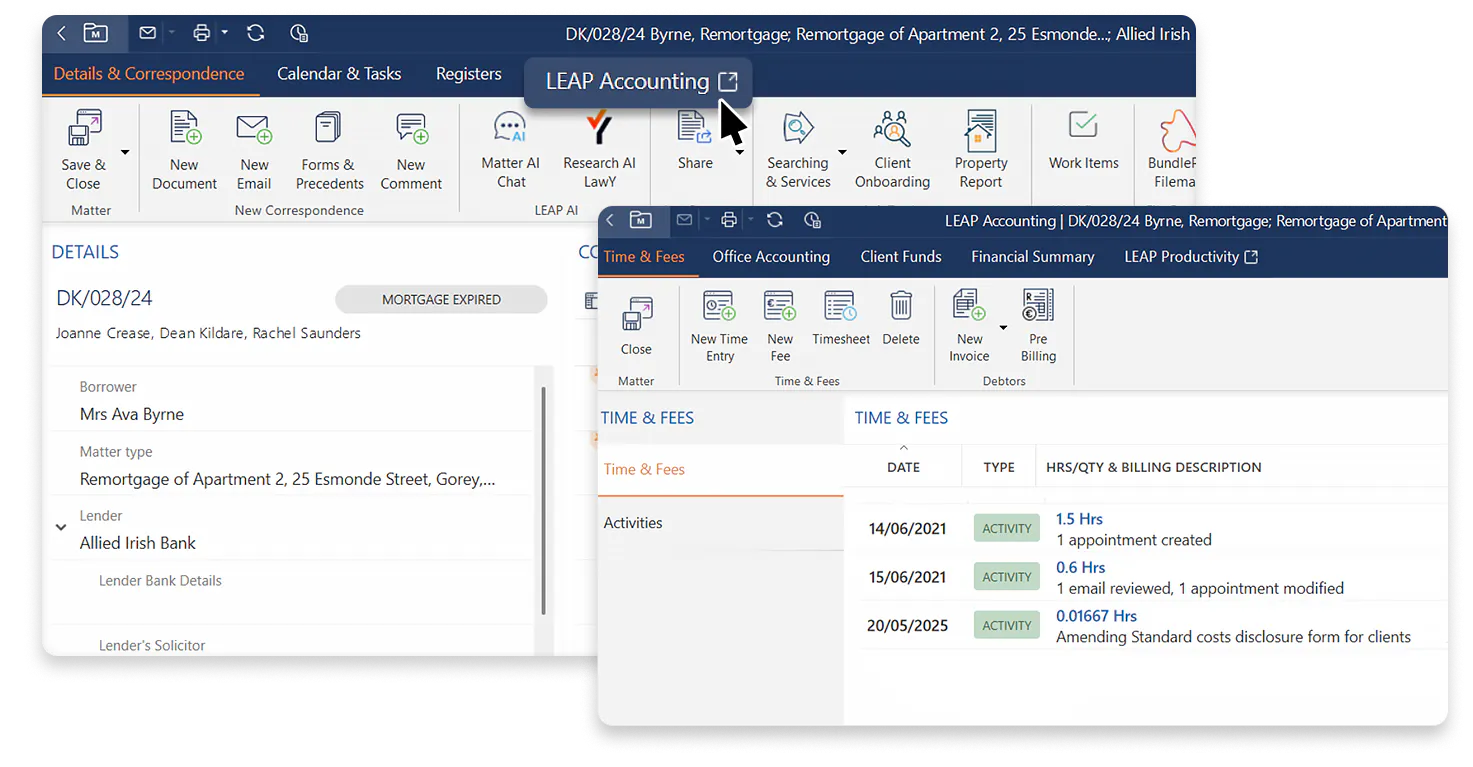Screen dimensions: 1473x767
Task: Open Forms & Precedents
Action: pos(329,150)
